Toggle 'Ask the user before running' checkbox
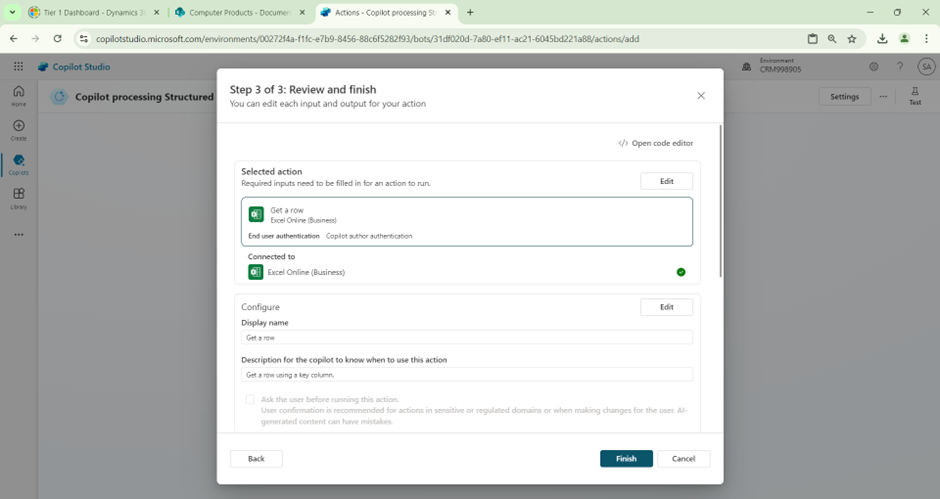The image size is (940, 499). pyautogui.click(x=250, y=399)
